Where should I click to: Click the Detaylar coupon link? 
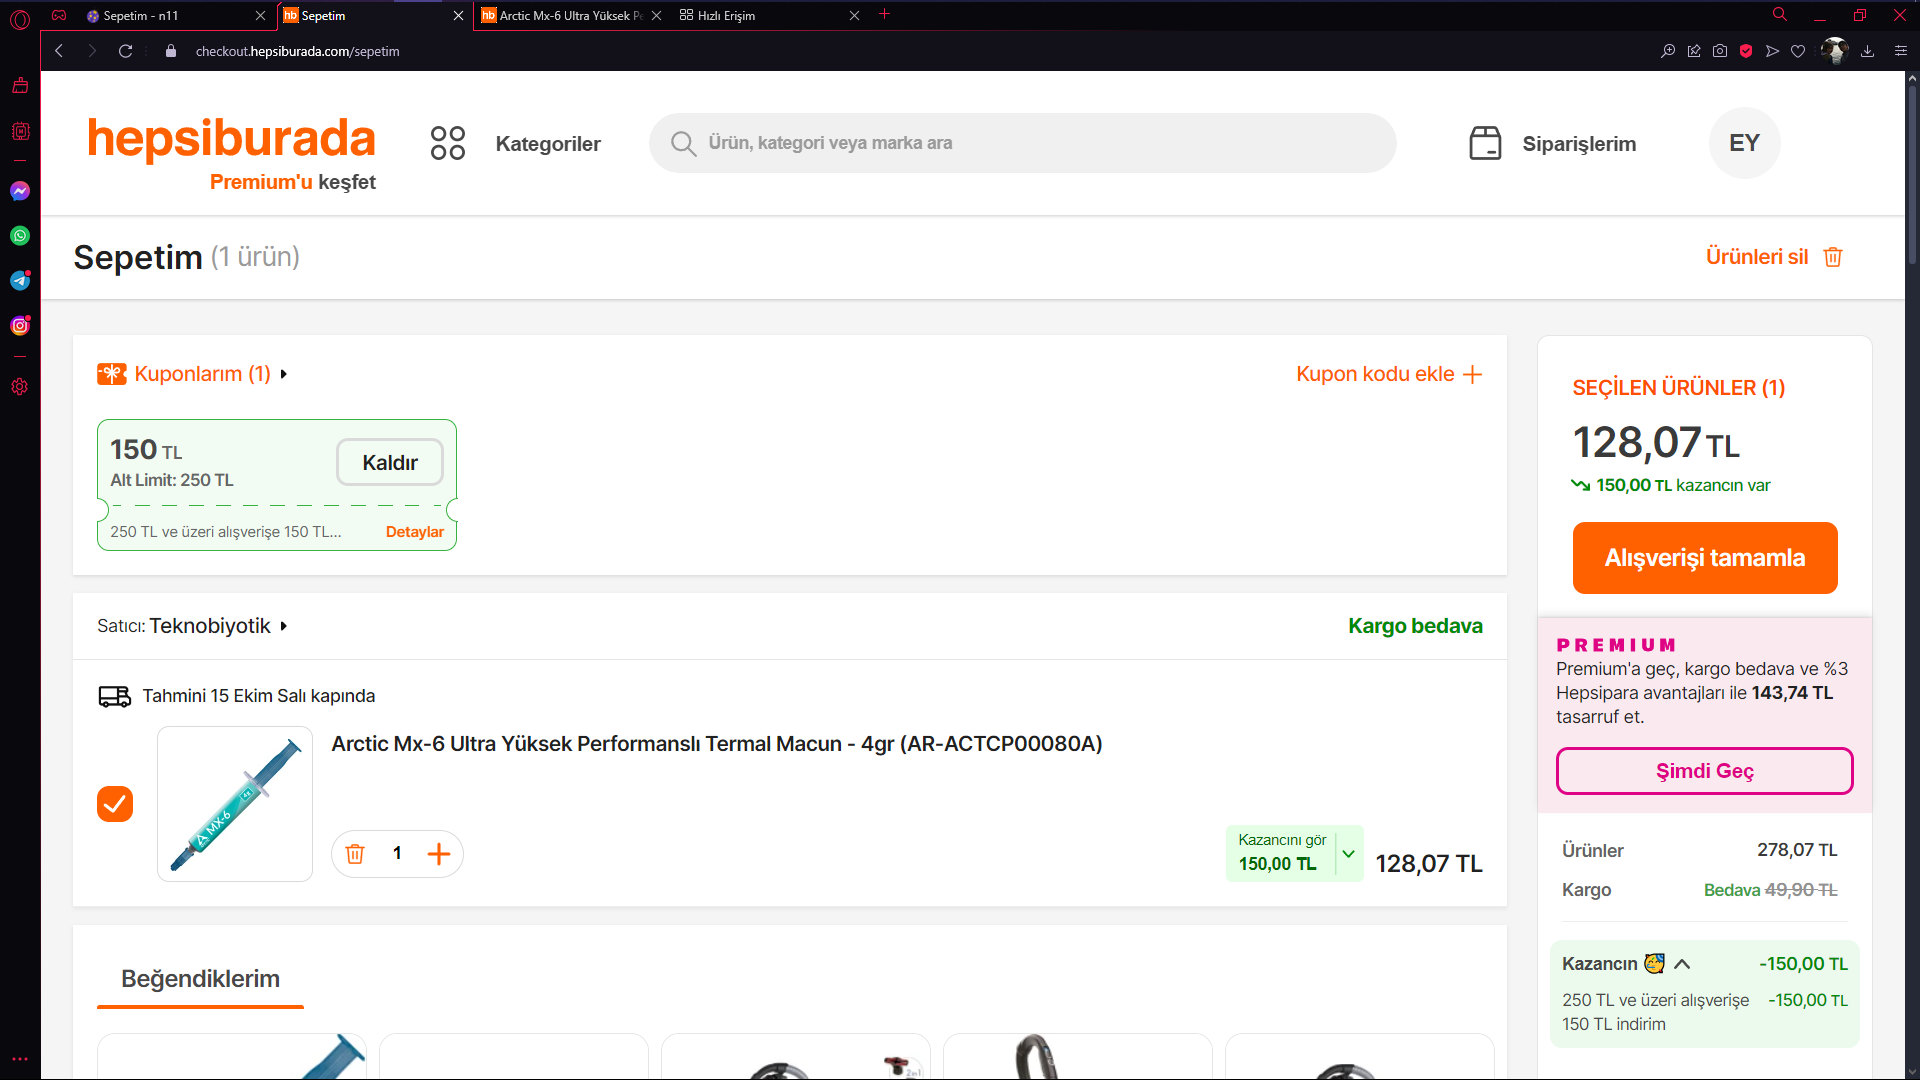click(414, 532)
